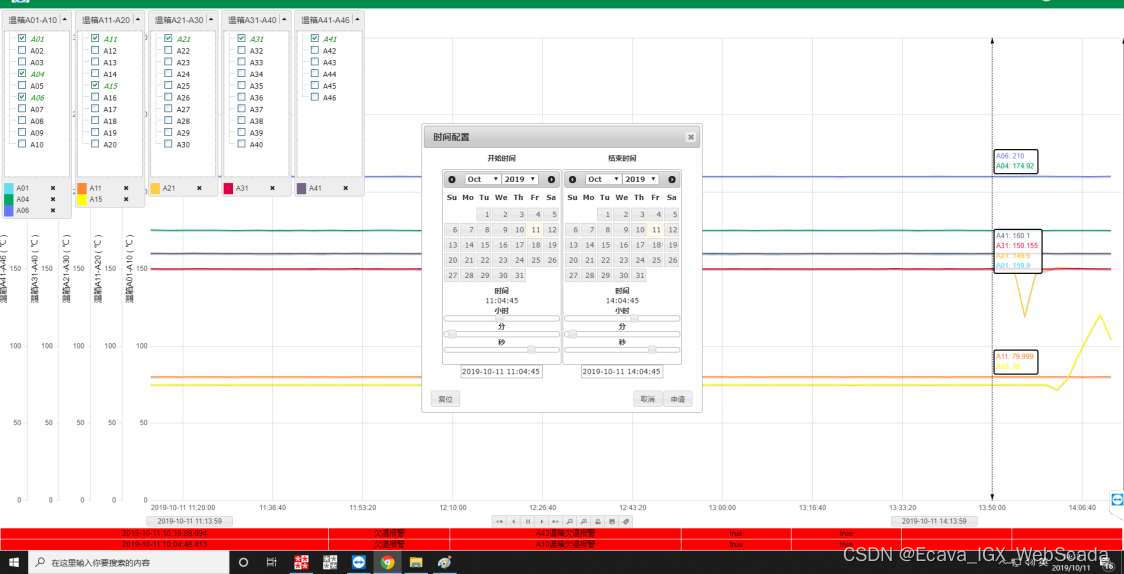Check the A32 checkbox
The width and height of the screenshot is (1124, 574).
(242, 50)
